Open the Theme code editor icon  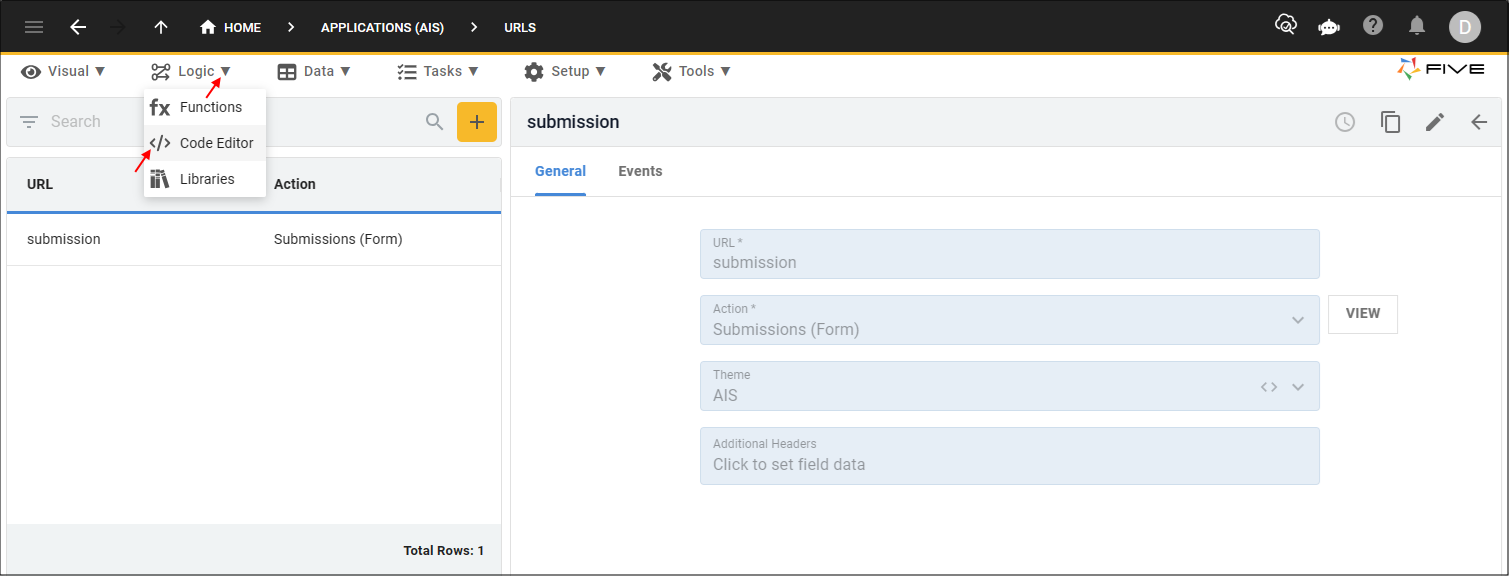tap(1268, 386)
